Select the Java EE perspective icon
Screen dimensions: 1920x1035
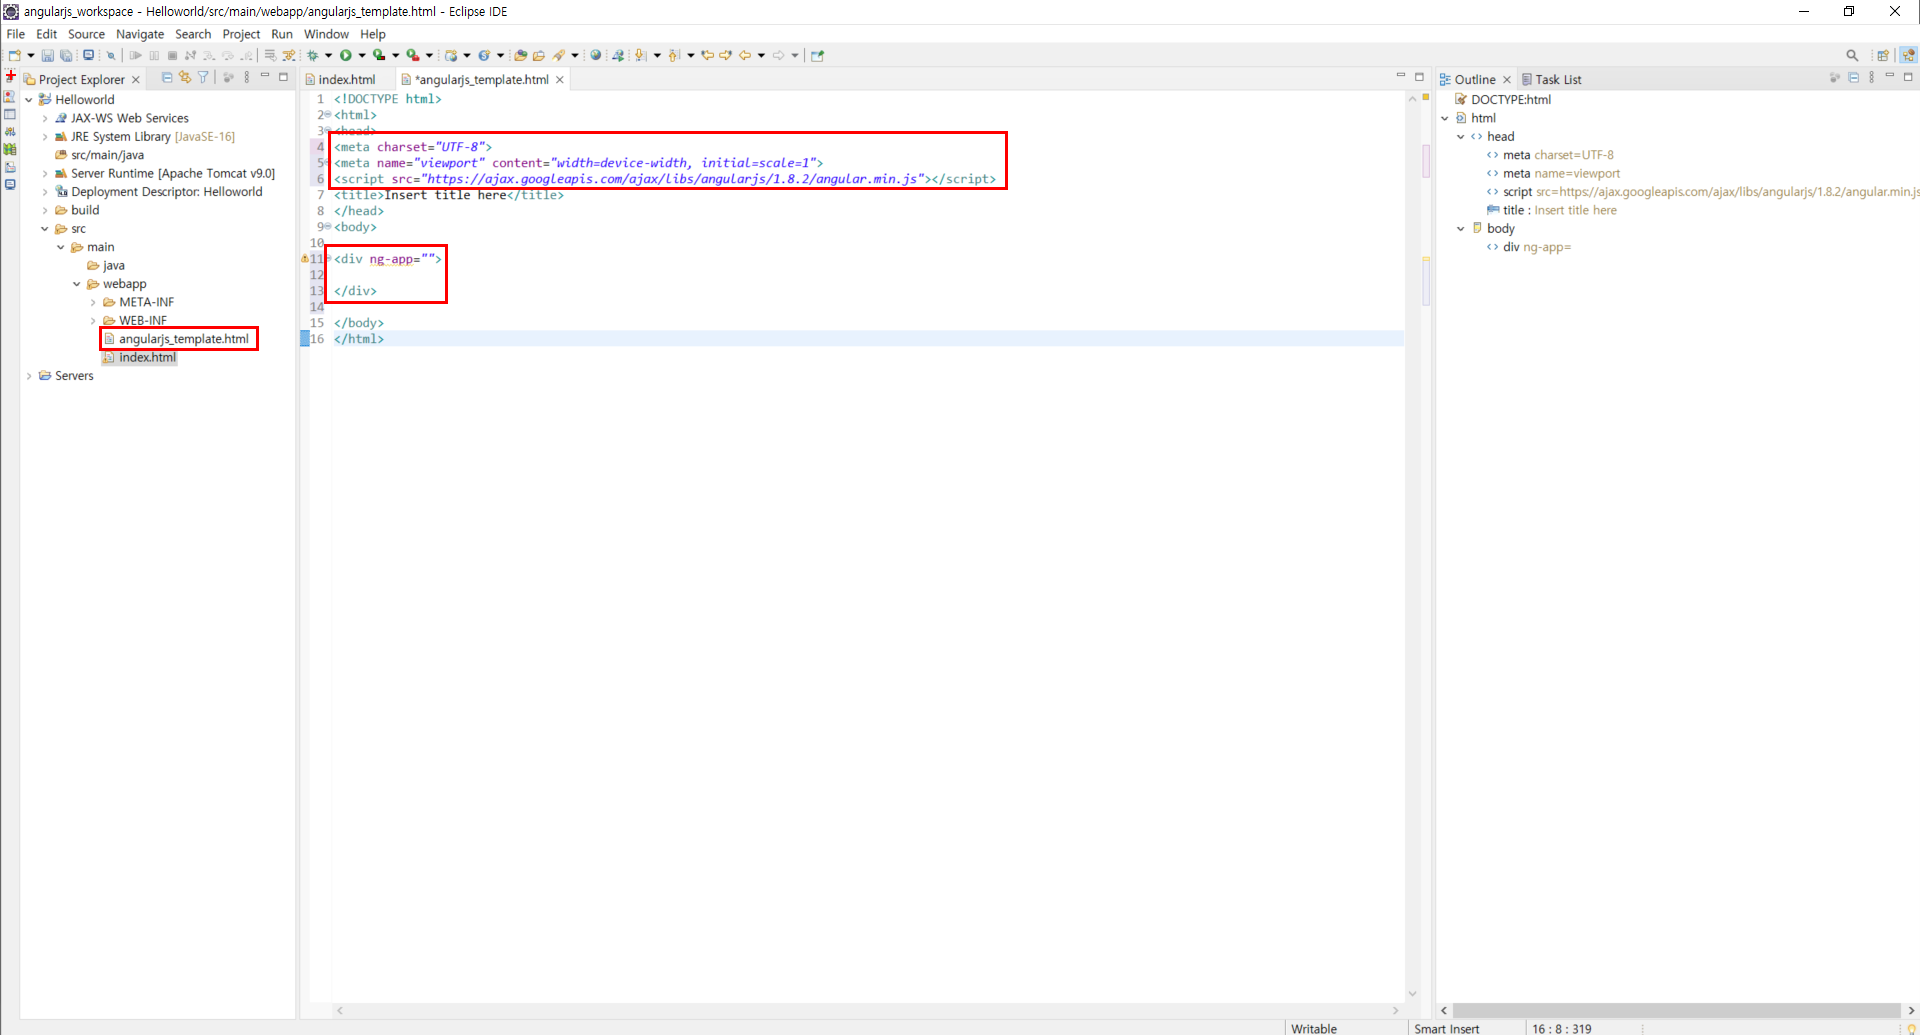pyautogui.click(x=1909, y=56)
